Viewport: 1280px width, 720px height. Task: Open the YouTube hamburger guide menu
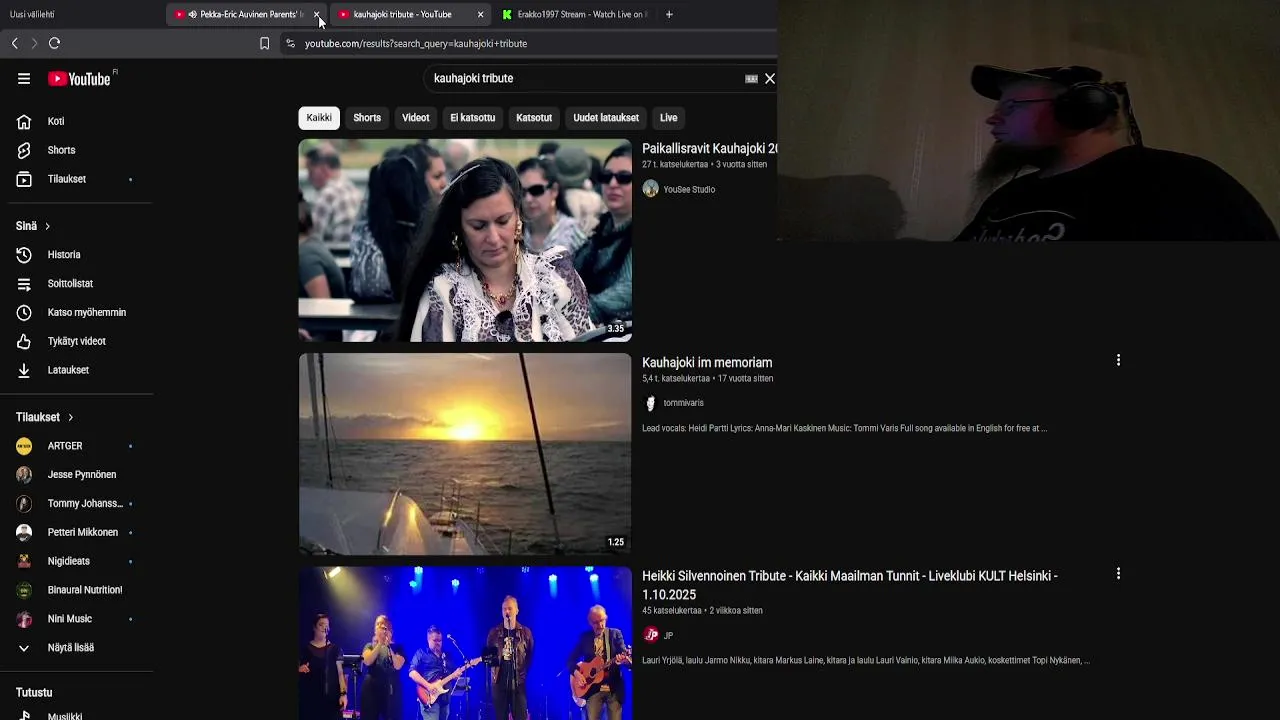[24, 79]
